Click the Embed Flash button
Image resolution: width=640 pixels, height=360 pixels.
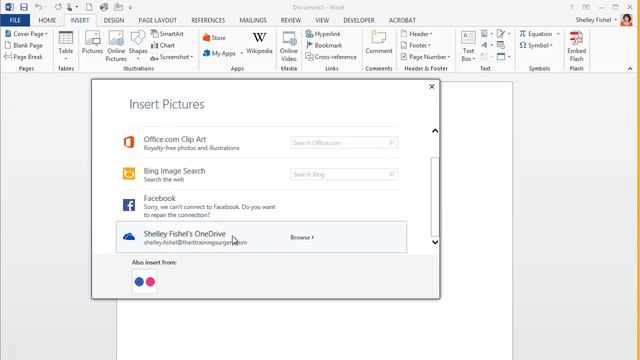(x=576, y=46)
